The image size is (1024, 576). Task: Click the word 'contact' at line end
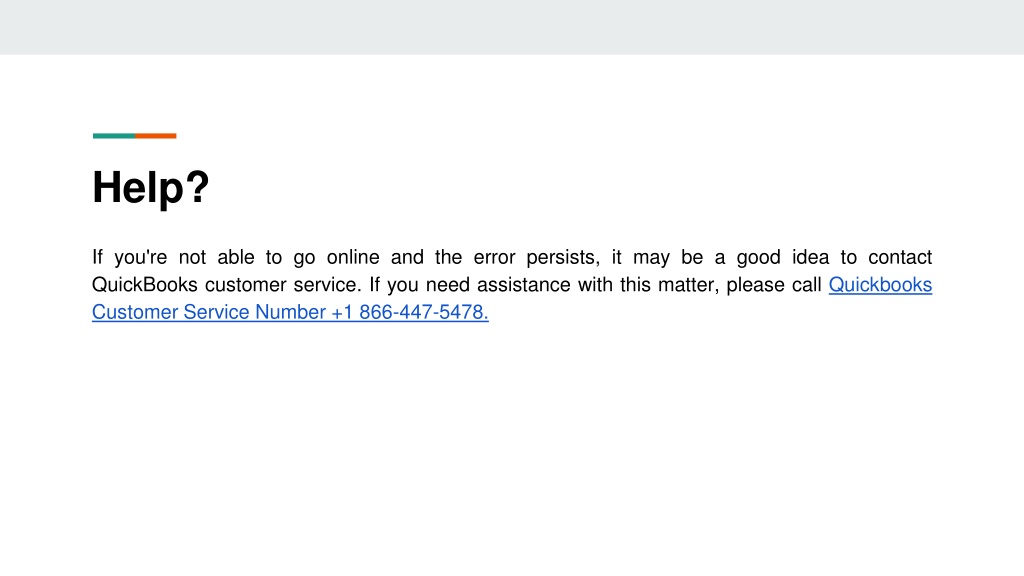pos(900,257)
